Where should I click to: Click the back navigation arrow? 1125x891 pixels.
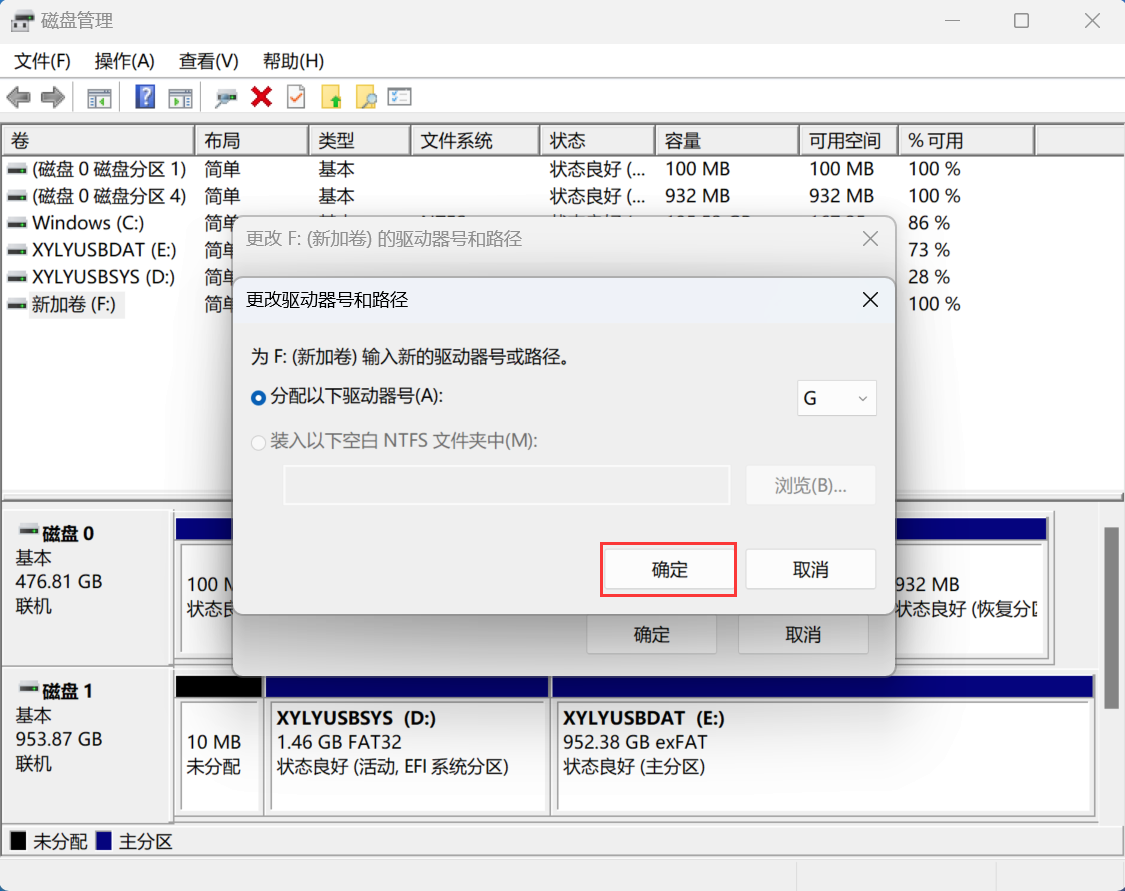point(20,97)
